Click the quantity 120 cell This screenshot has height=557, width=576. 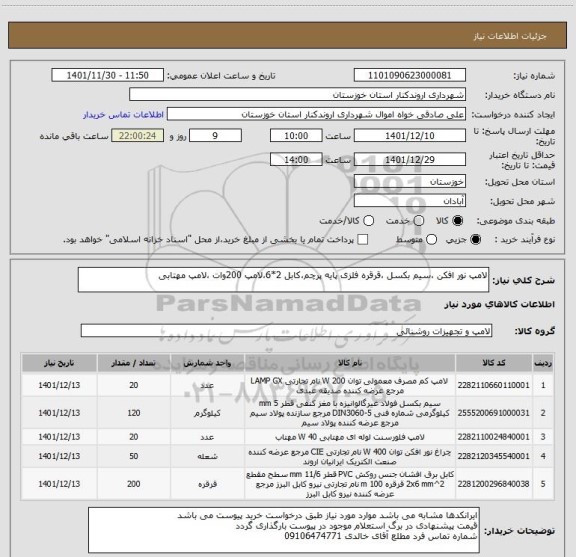(133, 413)
